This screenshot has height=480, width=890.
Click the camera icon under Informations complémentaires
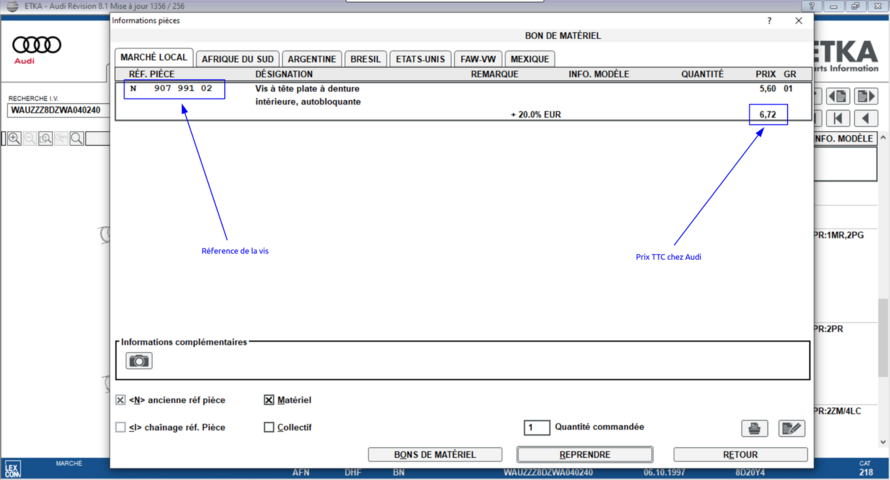pos(138,361)
